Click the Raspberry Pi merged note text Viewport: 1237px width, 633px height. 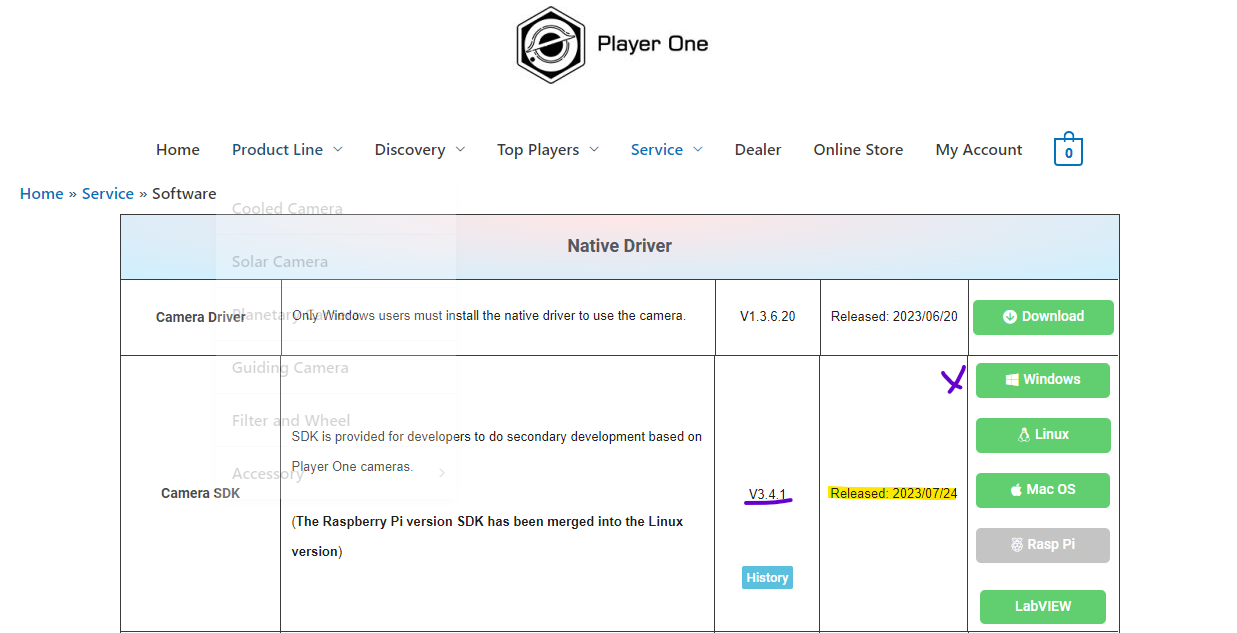coord(488,536)
